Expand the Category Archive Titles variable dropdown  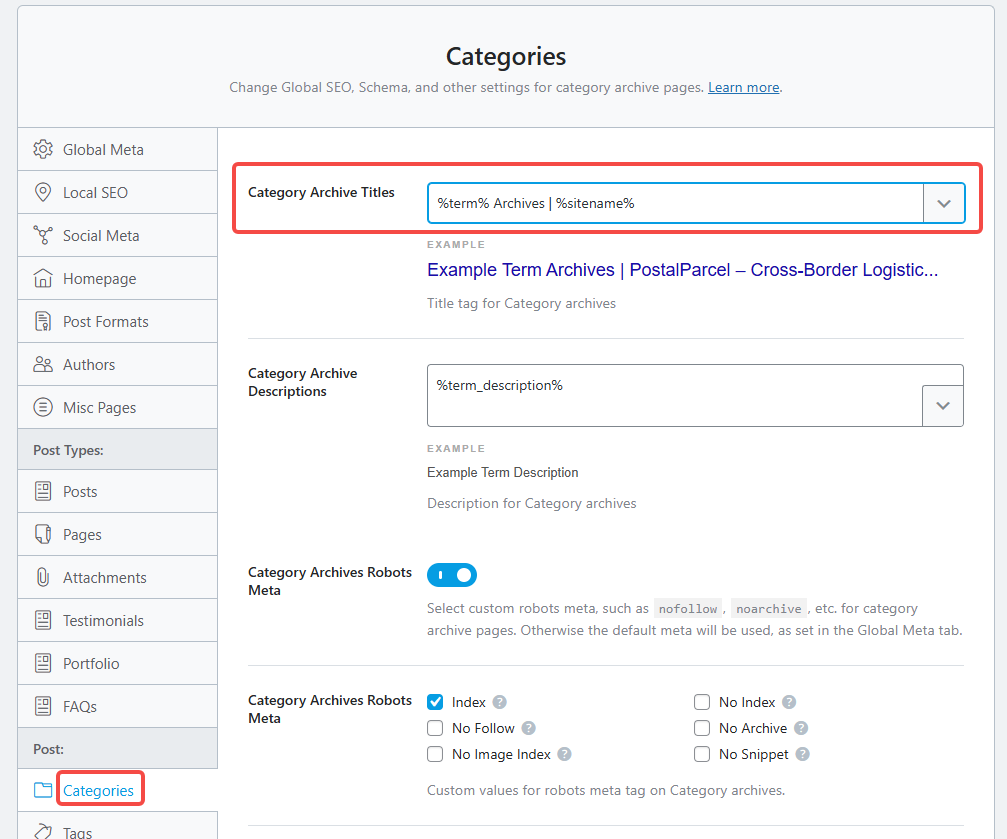click(x=943, y=203)
